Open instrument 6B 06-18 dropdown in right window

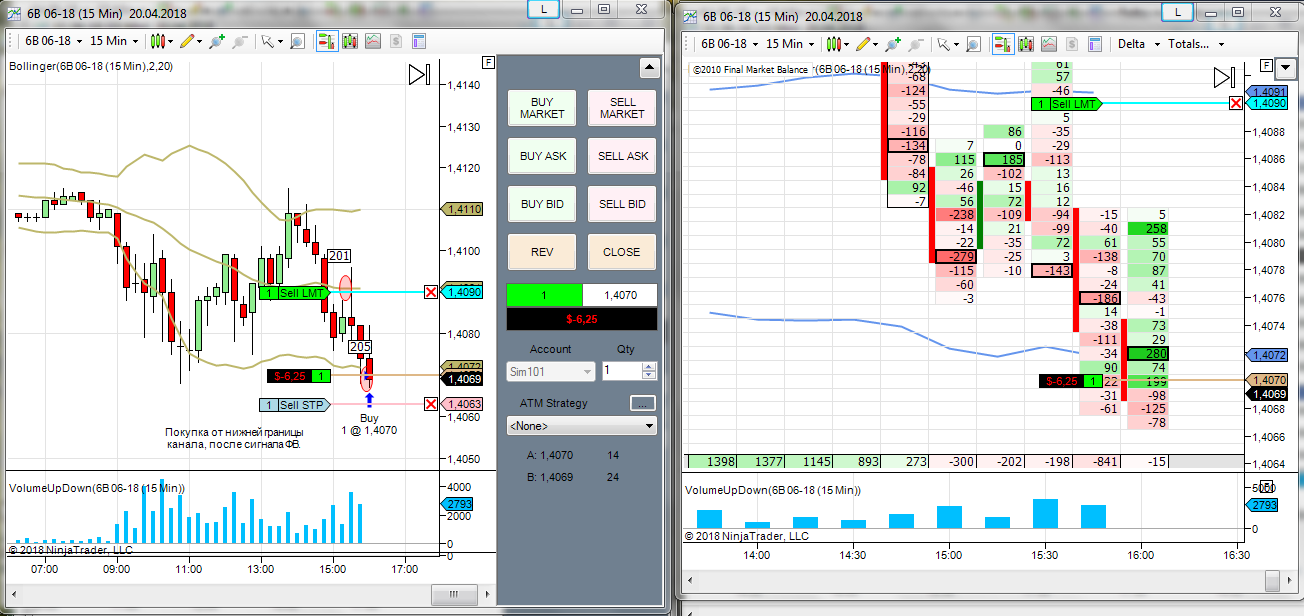tap(730, 44)
